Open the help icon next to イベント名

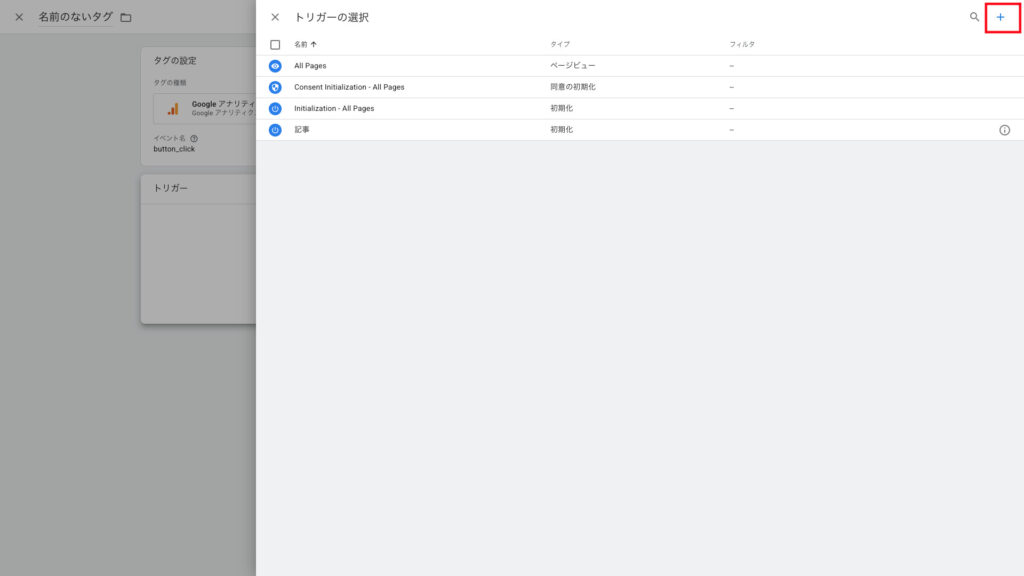pos(194,138)
